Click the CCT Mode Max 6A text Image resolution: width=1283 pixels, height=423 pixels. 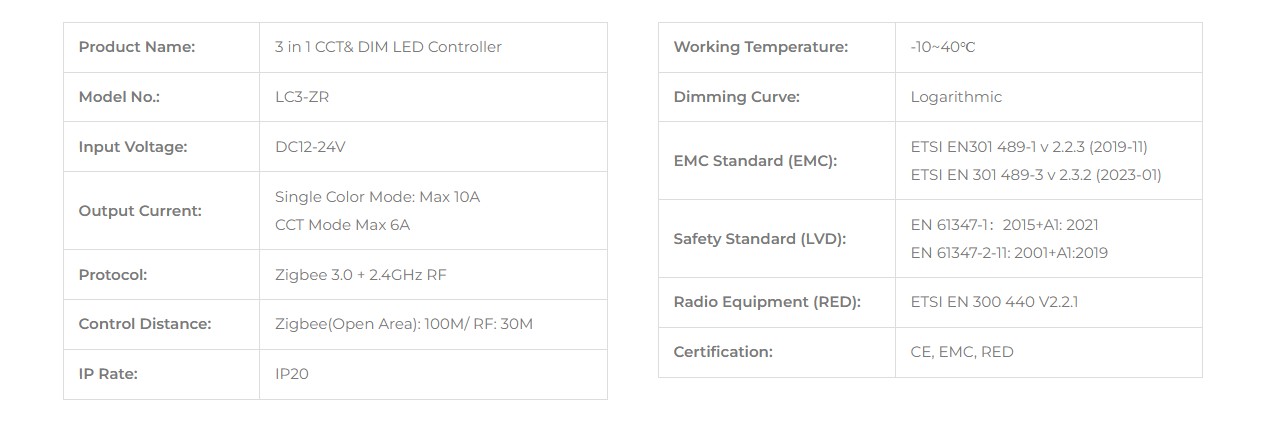point(342,225)
